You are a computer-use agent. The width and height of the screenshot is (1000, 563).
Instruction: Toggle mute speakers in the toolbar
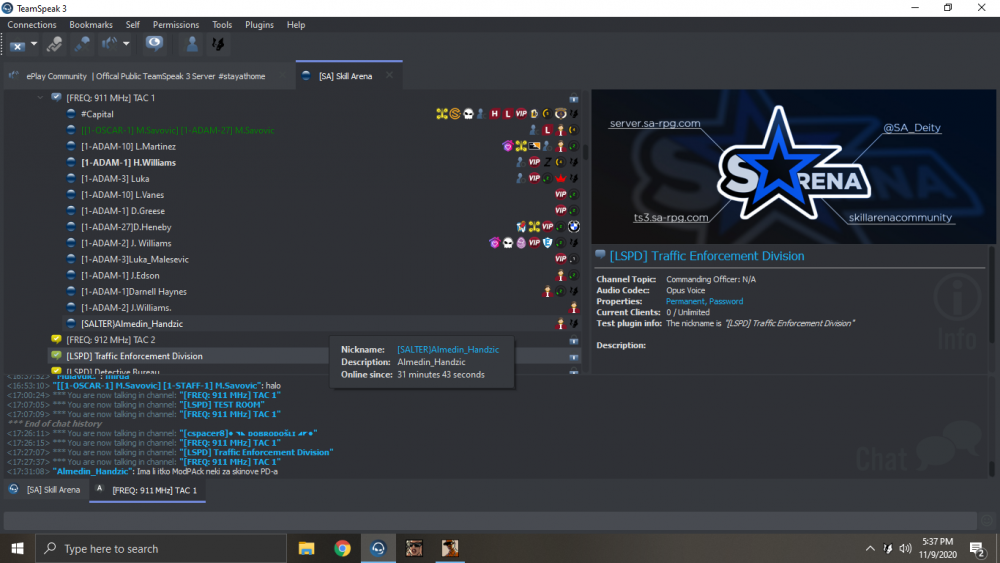pyautogui.click(x=107, y=44)
